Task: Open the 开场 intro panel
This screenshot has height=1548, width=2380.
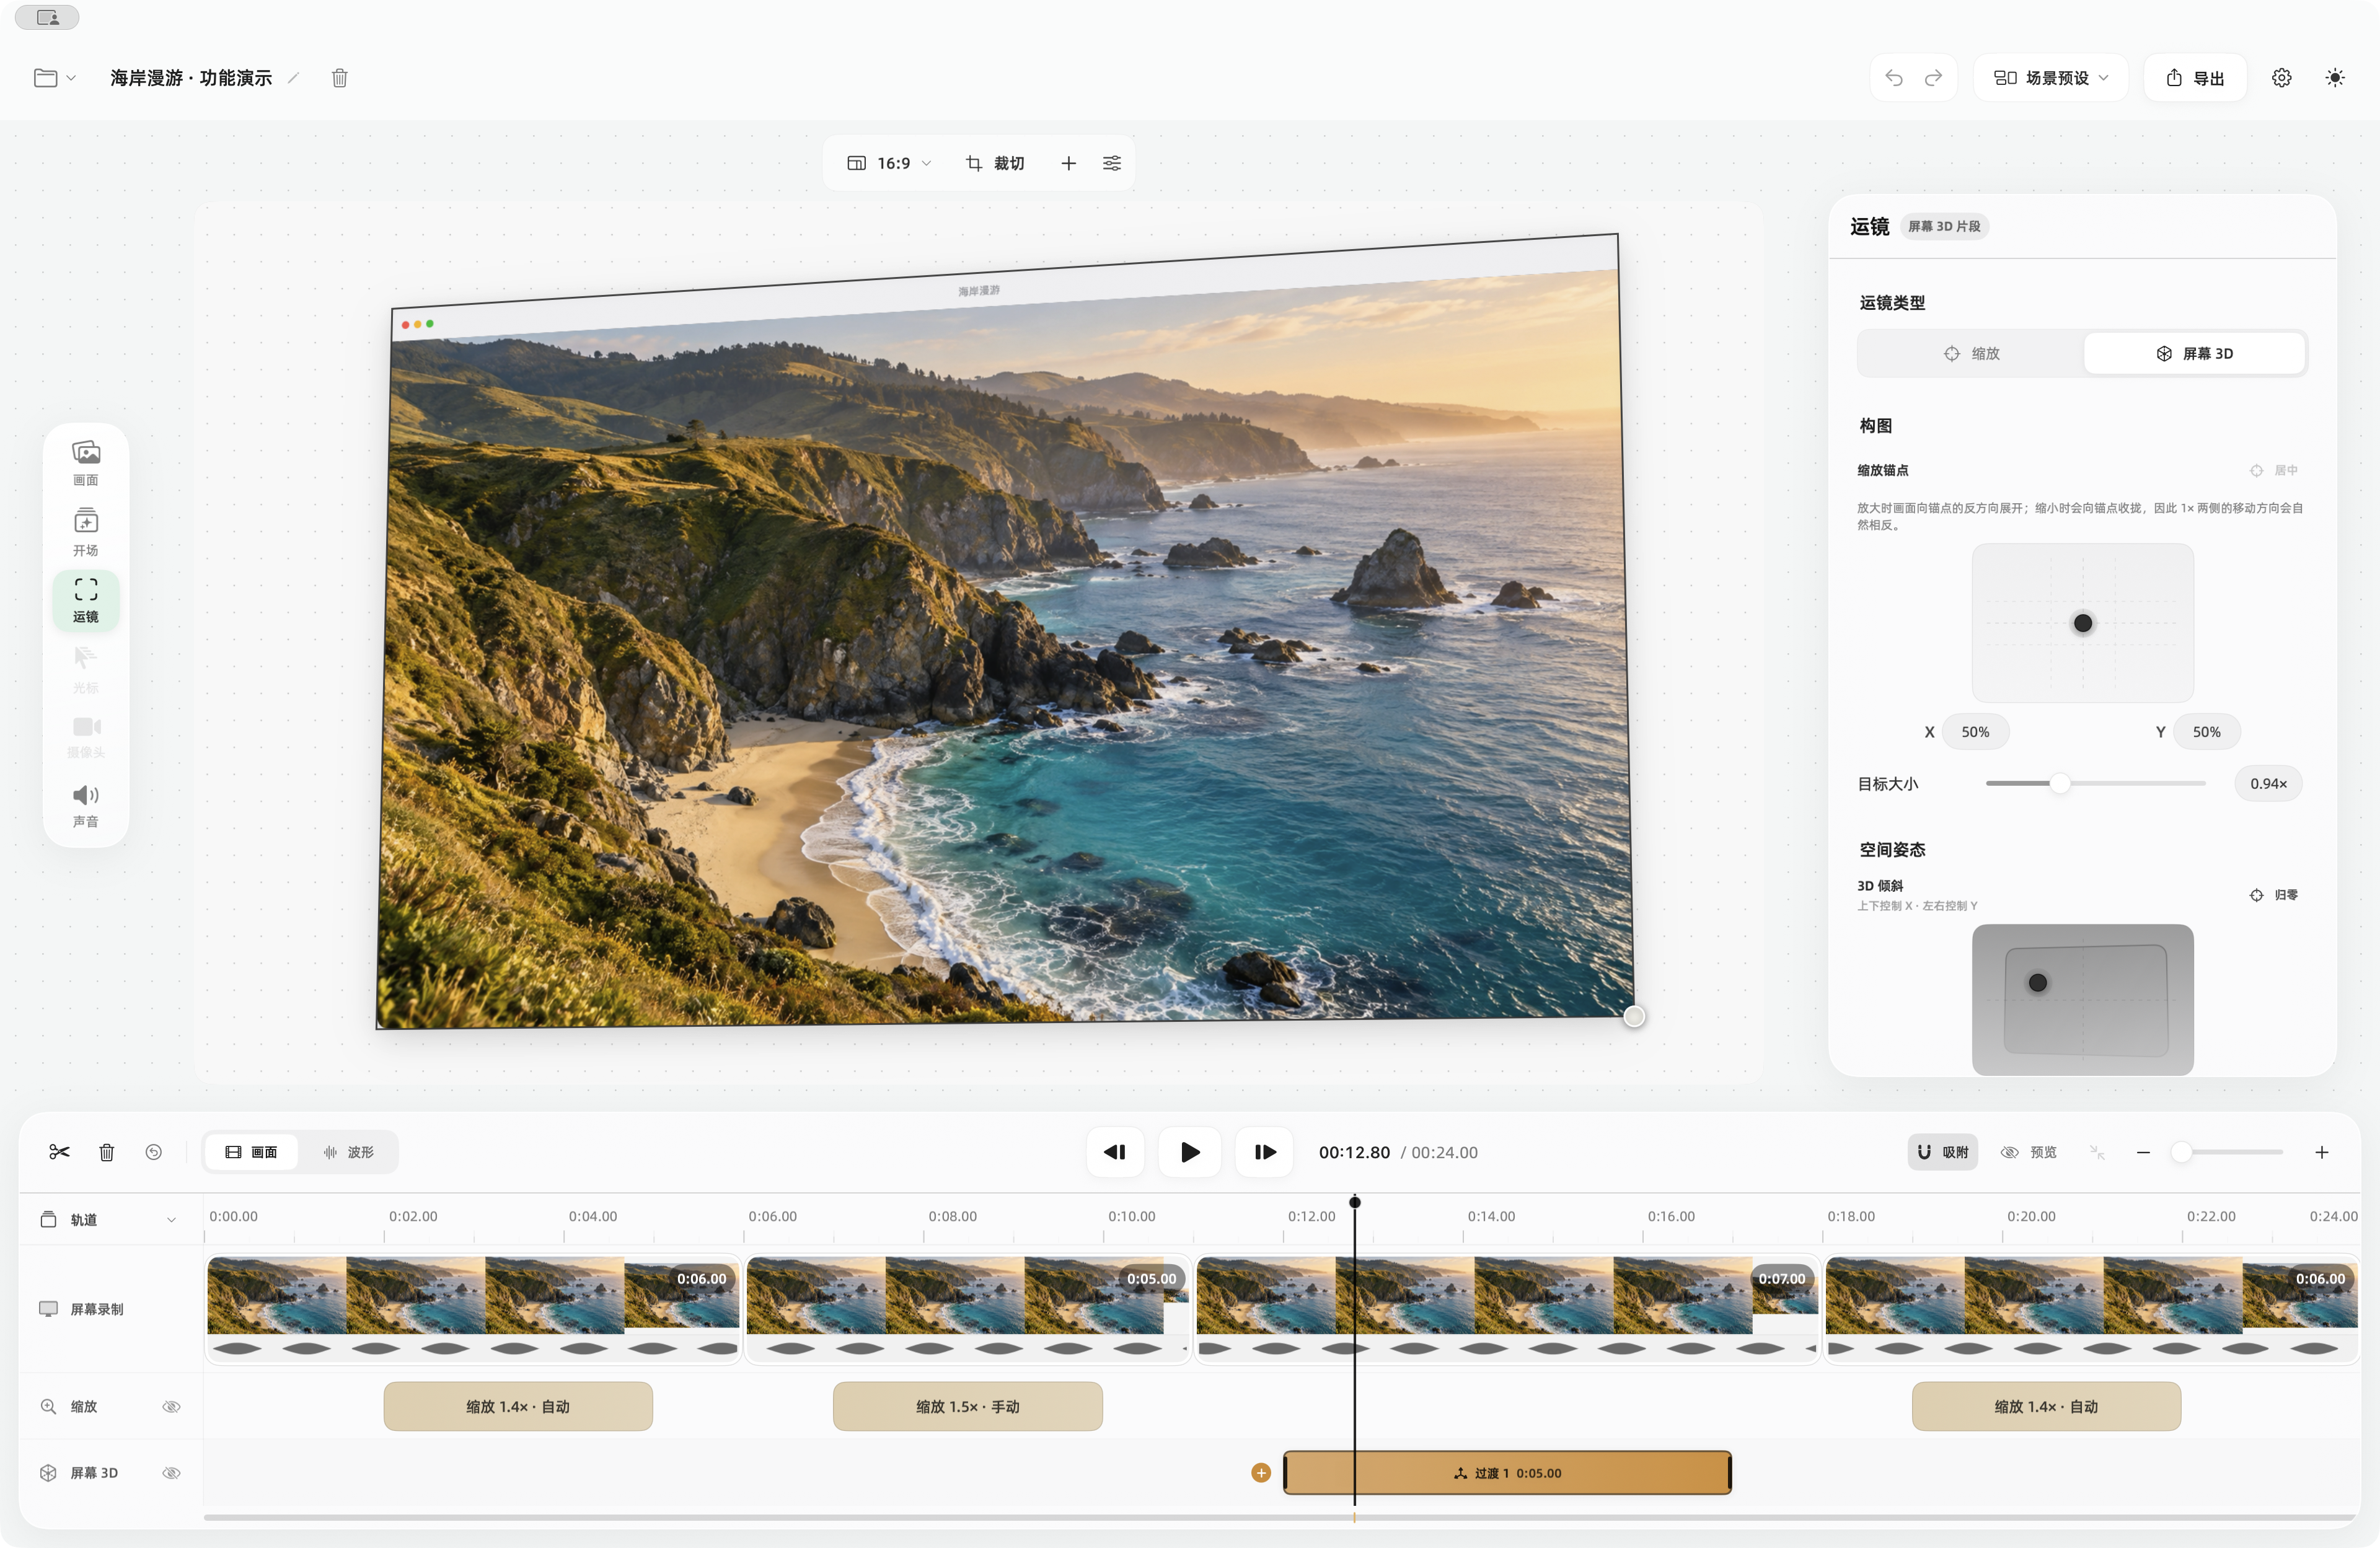Action: [x=86, y=532]
